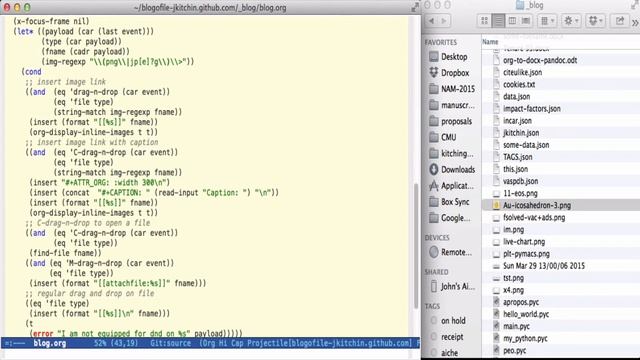640x360 pixels.
Task: Open the Finder action gear menu
Action: click(571, 21)
